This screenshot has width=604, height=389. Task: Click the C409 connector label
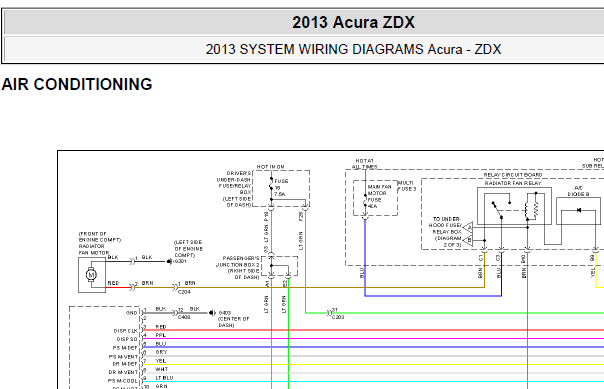click(184, 317)
